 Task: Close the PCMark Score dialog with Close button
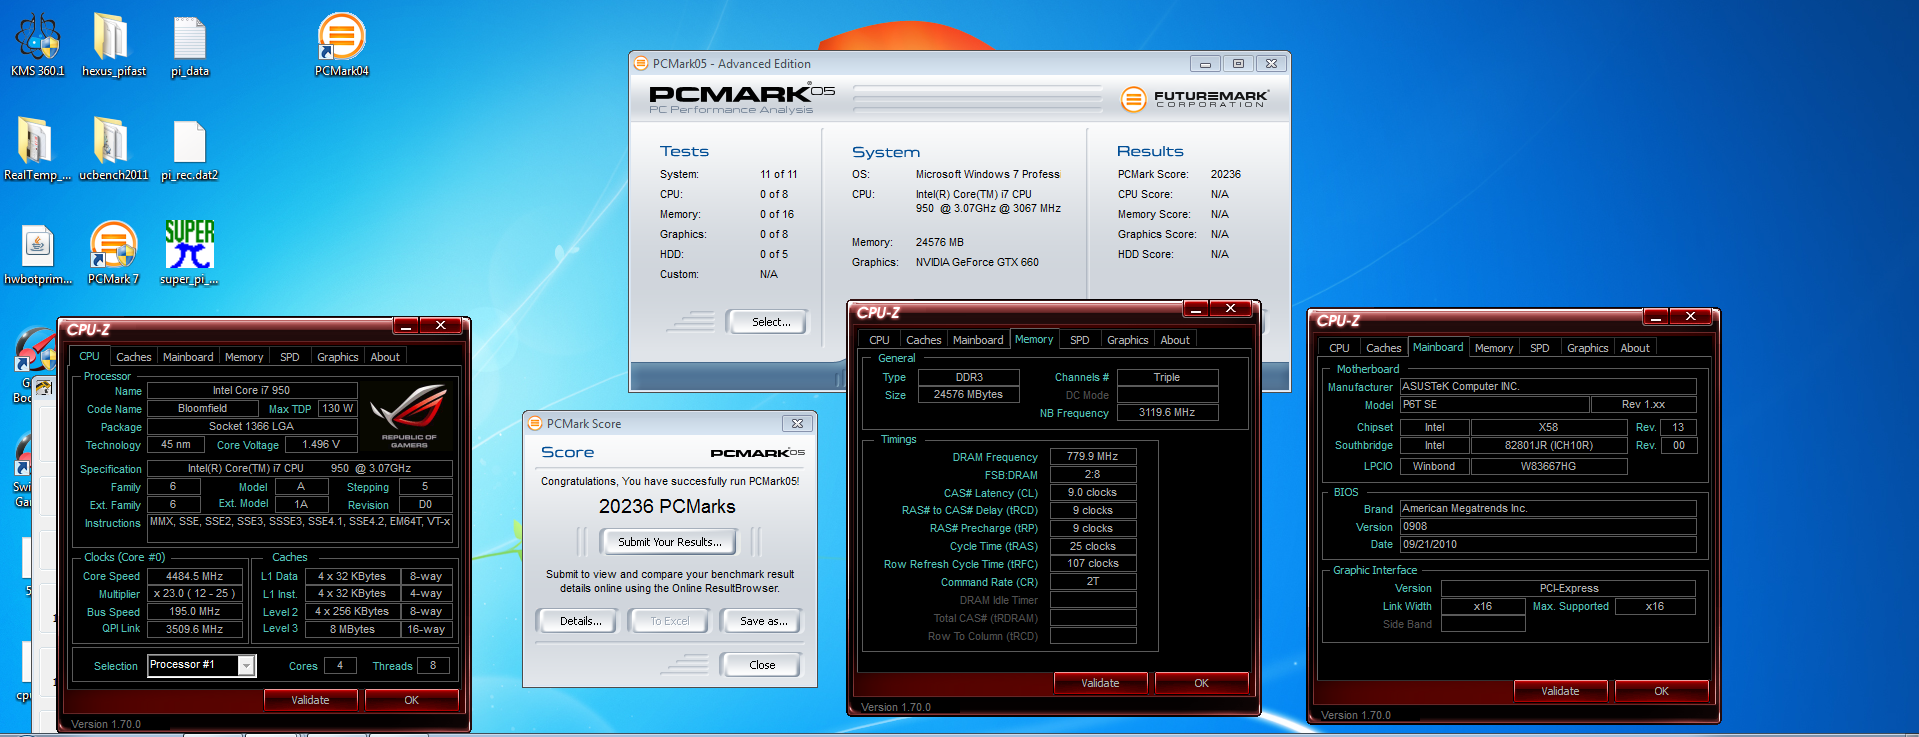pyautogui.click(x=761, y=665)
